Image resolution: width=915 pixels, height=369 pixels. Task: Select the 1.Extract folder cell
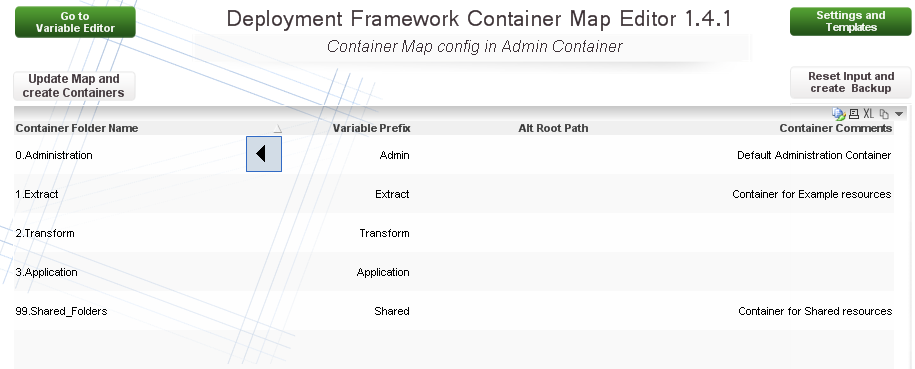[x=37, y=194]
